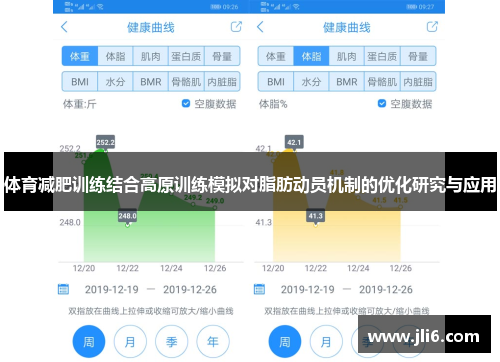Select 骨量 tab on left screen
Screen dimensions: 500x362
point(222,56)
